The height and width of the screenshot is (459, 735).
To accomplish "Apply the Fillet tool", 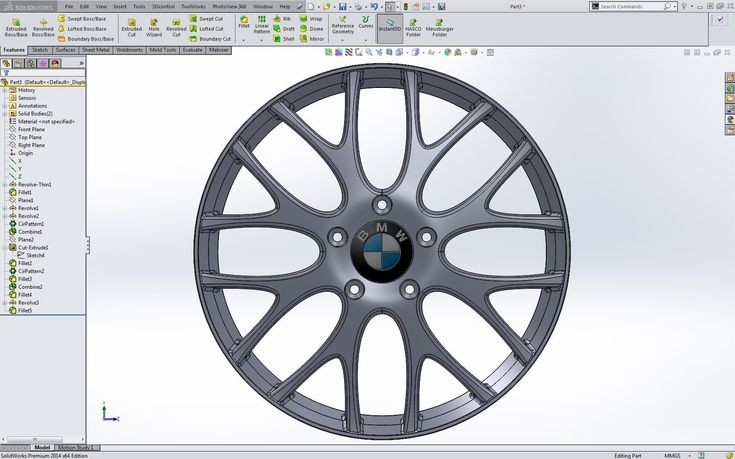I will [x=244, y=22].
